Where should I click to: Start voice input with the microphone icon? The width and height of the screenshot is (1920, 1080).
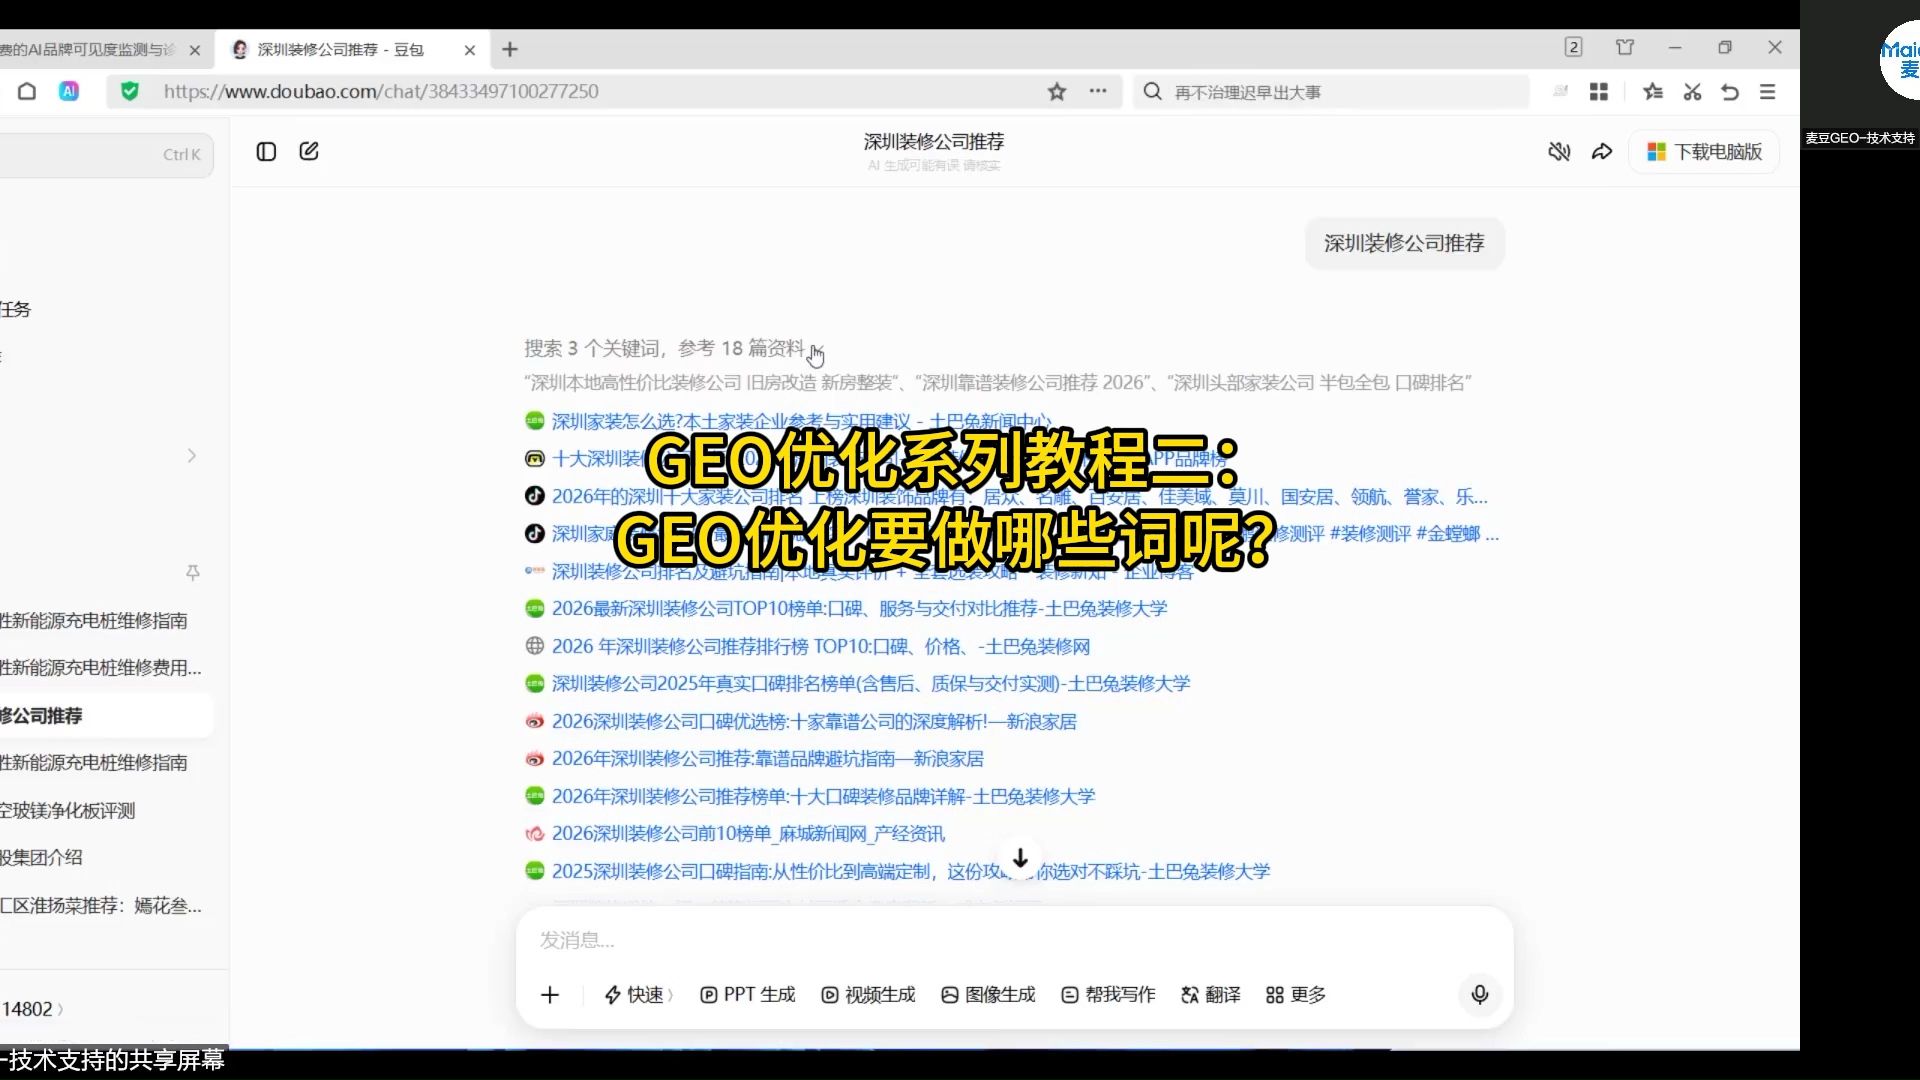tap(1480, 995)
